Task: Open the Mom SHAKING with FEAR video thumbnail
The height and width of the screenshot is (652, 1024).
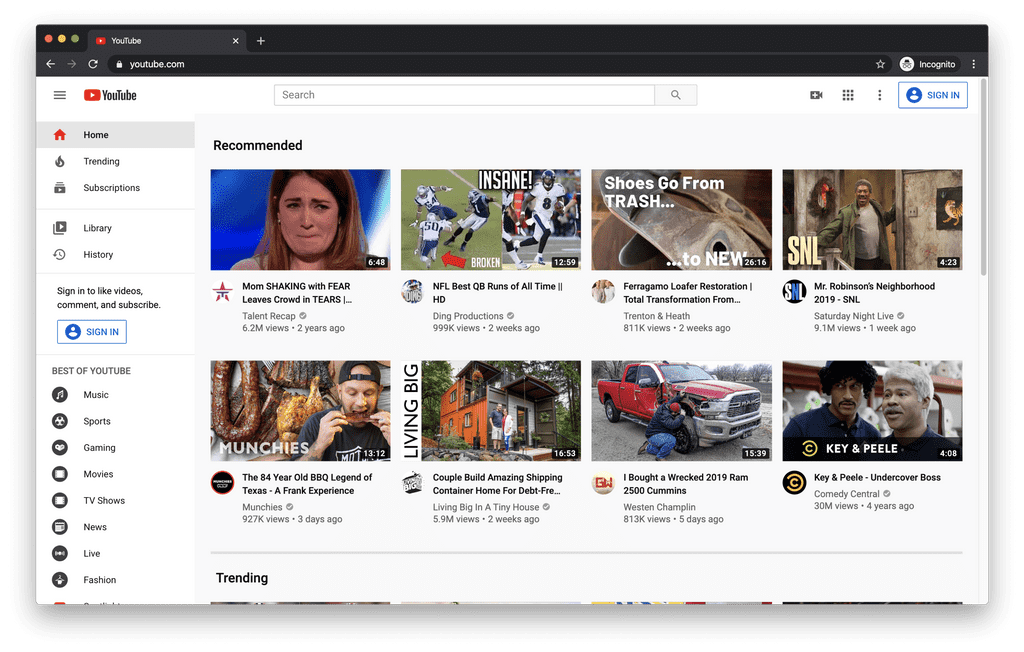Action: pos(300,220)
